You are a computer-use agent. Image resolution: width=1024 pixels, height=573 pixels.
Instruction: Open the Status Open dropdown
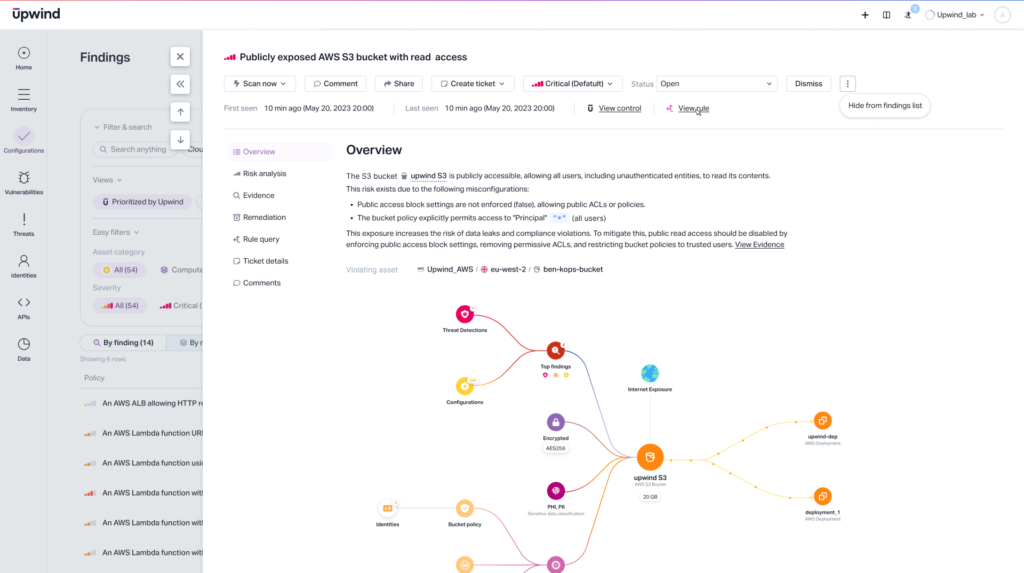[x=716, y=84]
